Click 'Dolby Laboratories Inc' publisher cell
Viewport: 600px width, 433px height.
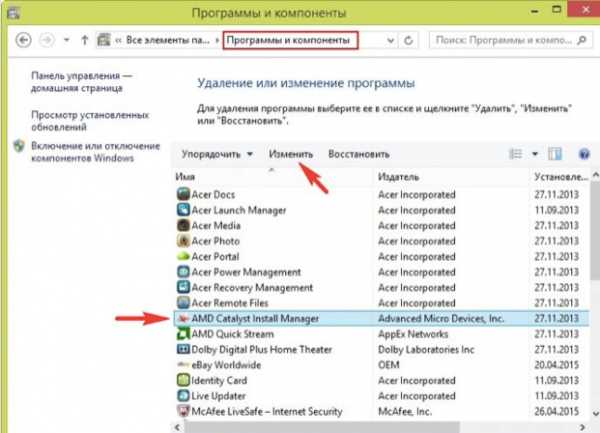tap(426, 349)
